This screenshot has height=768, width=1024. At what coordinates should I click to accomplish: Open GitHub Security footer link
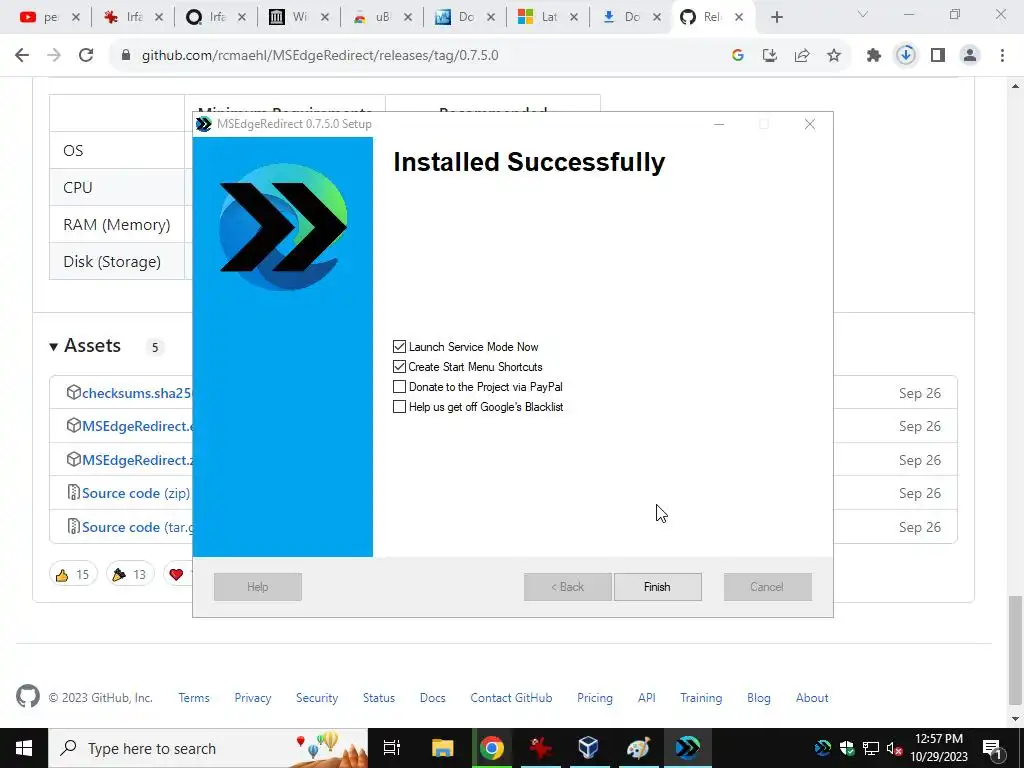[x=317, y=697]
